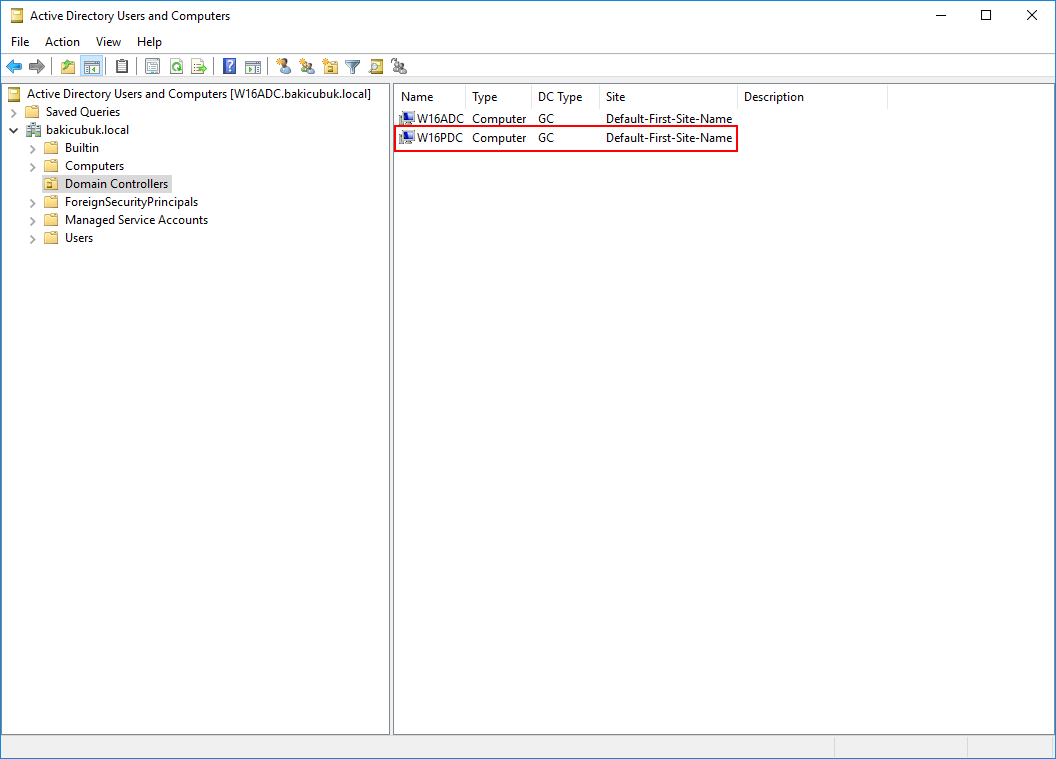Select bakicubuk.local domain label
1056x759 pixels.
88,130
